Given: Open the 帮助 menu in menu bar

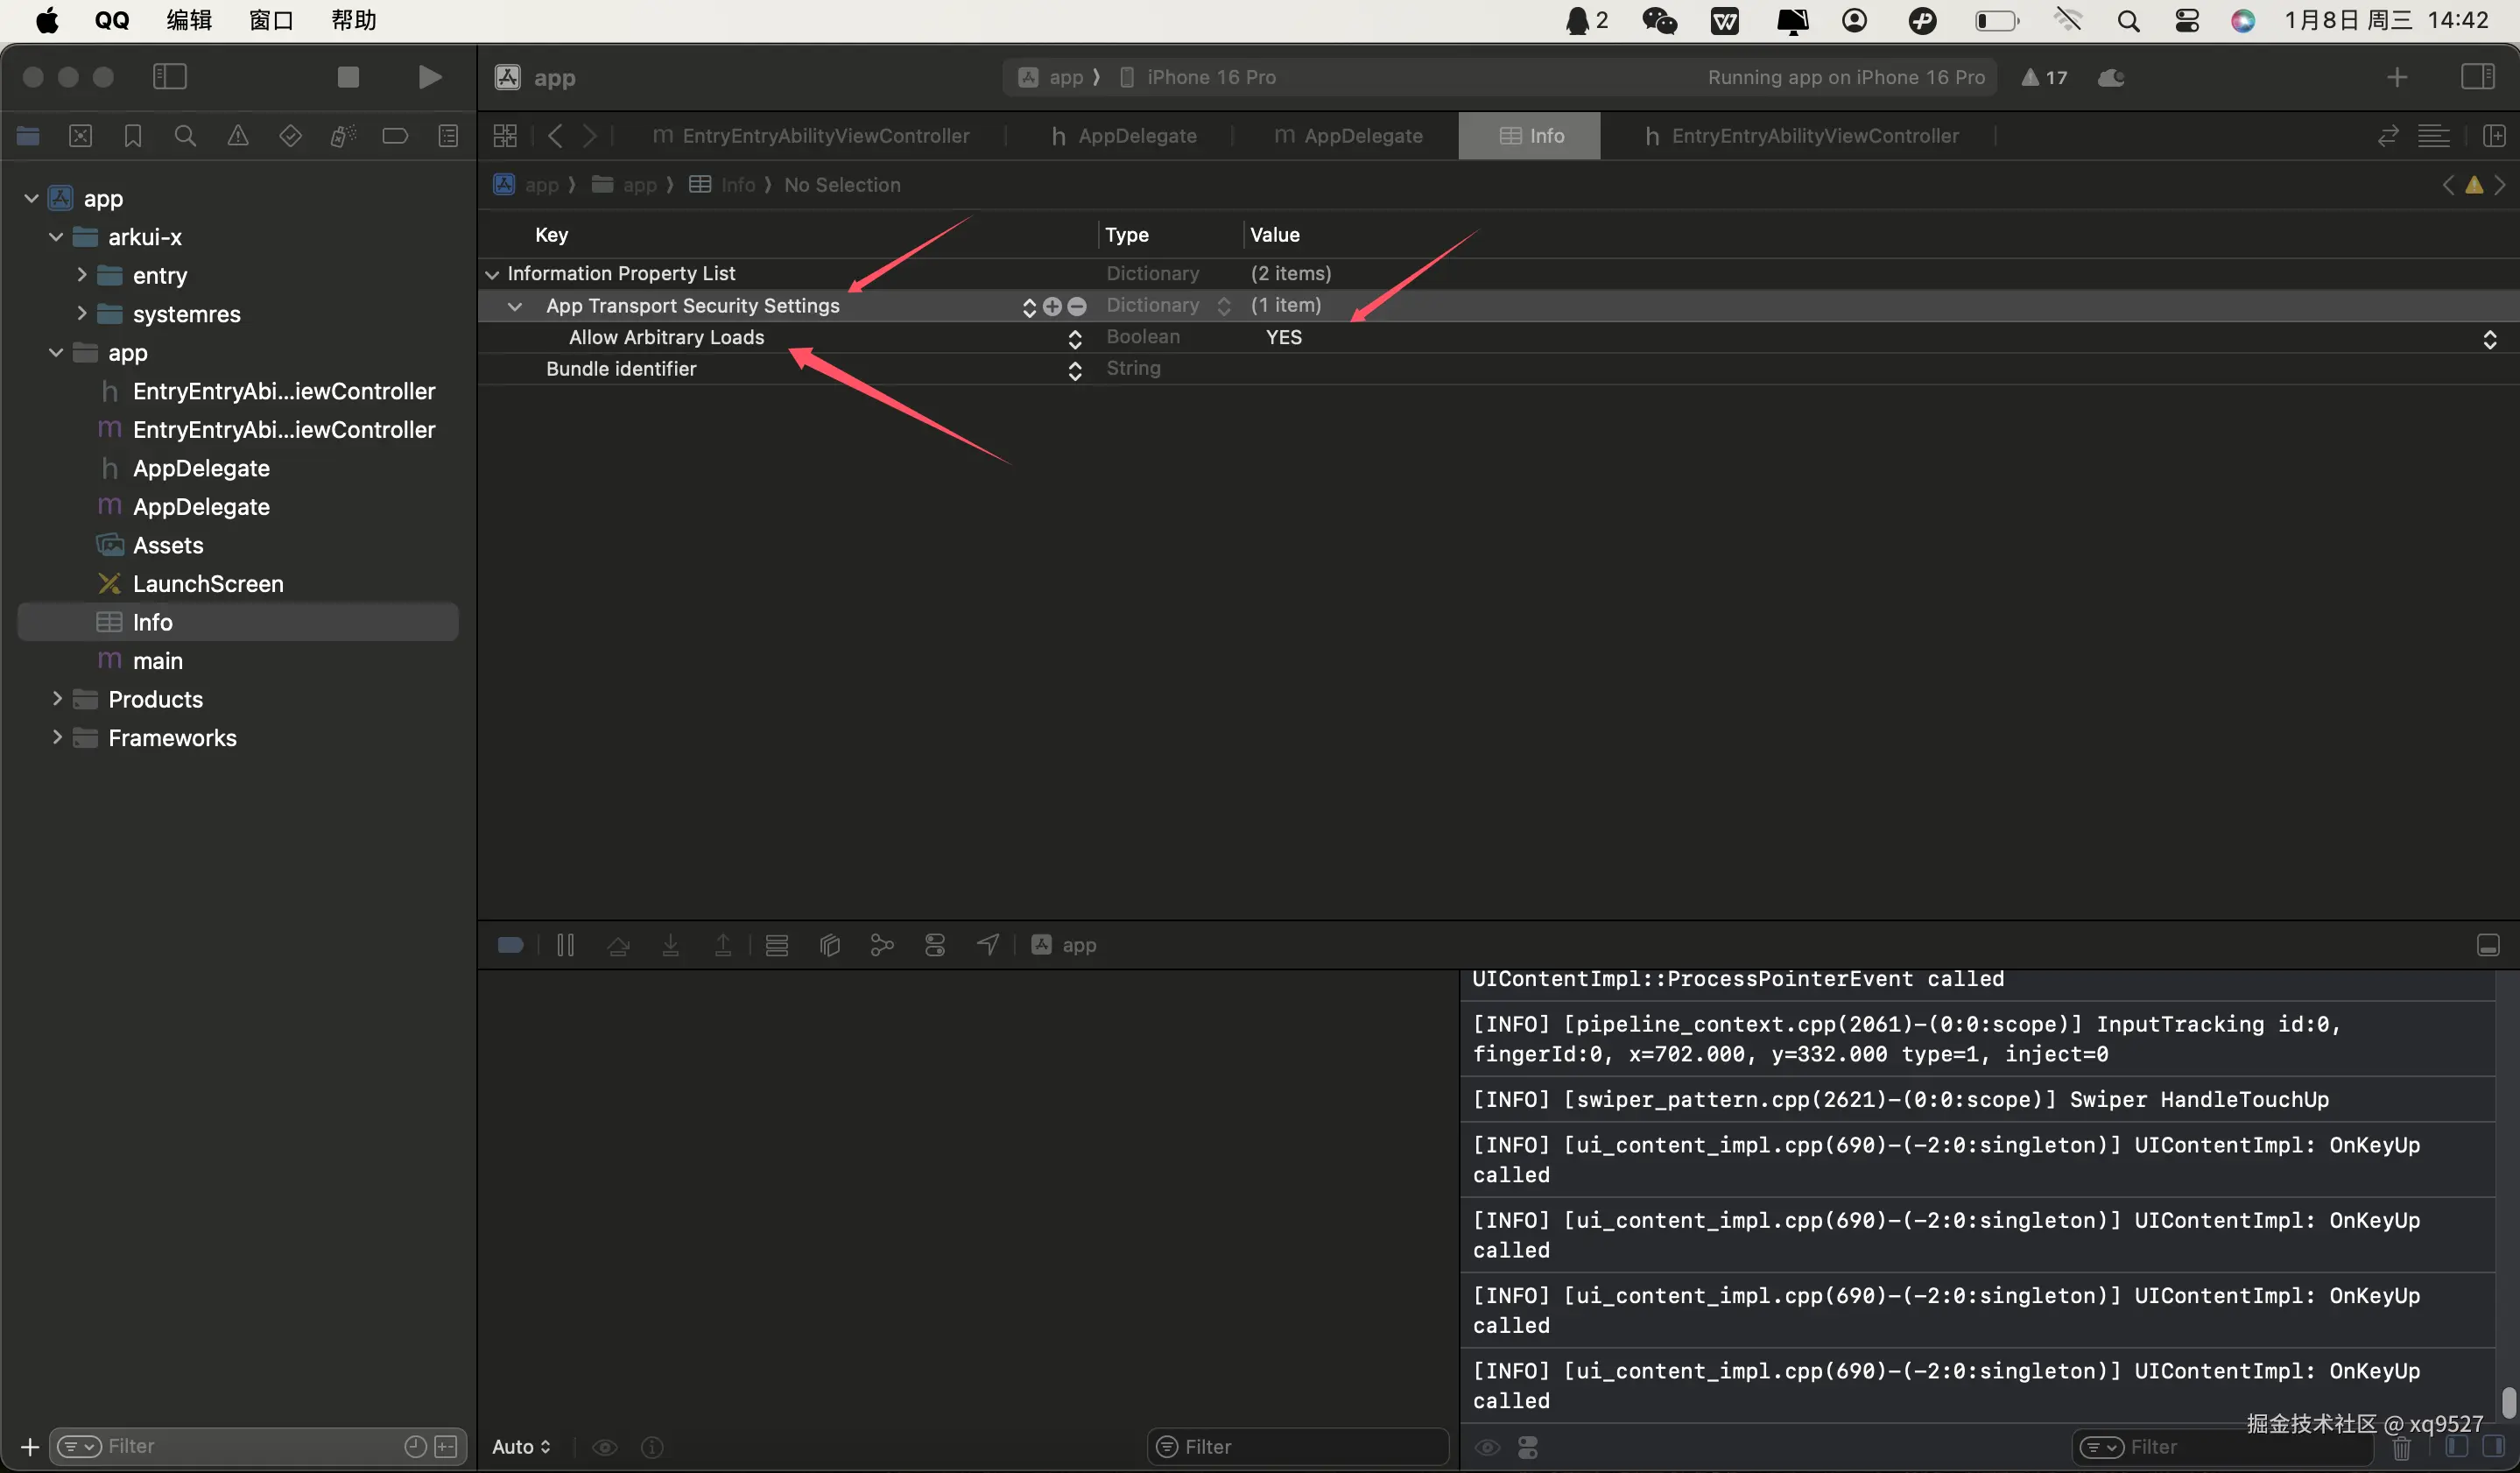Looking at the screenshot, I should coord(353,20).
